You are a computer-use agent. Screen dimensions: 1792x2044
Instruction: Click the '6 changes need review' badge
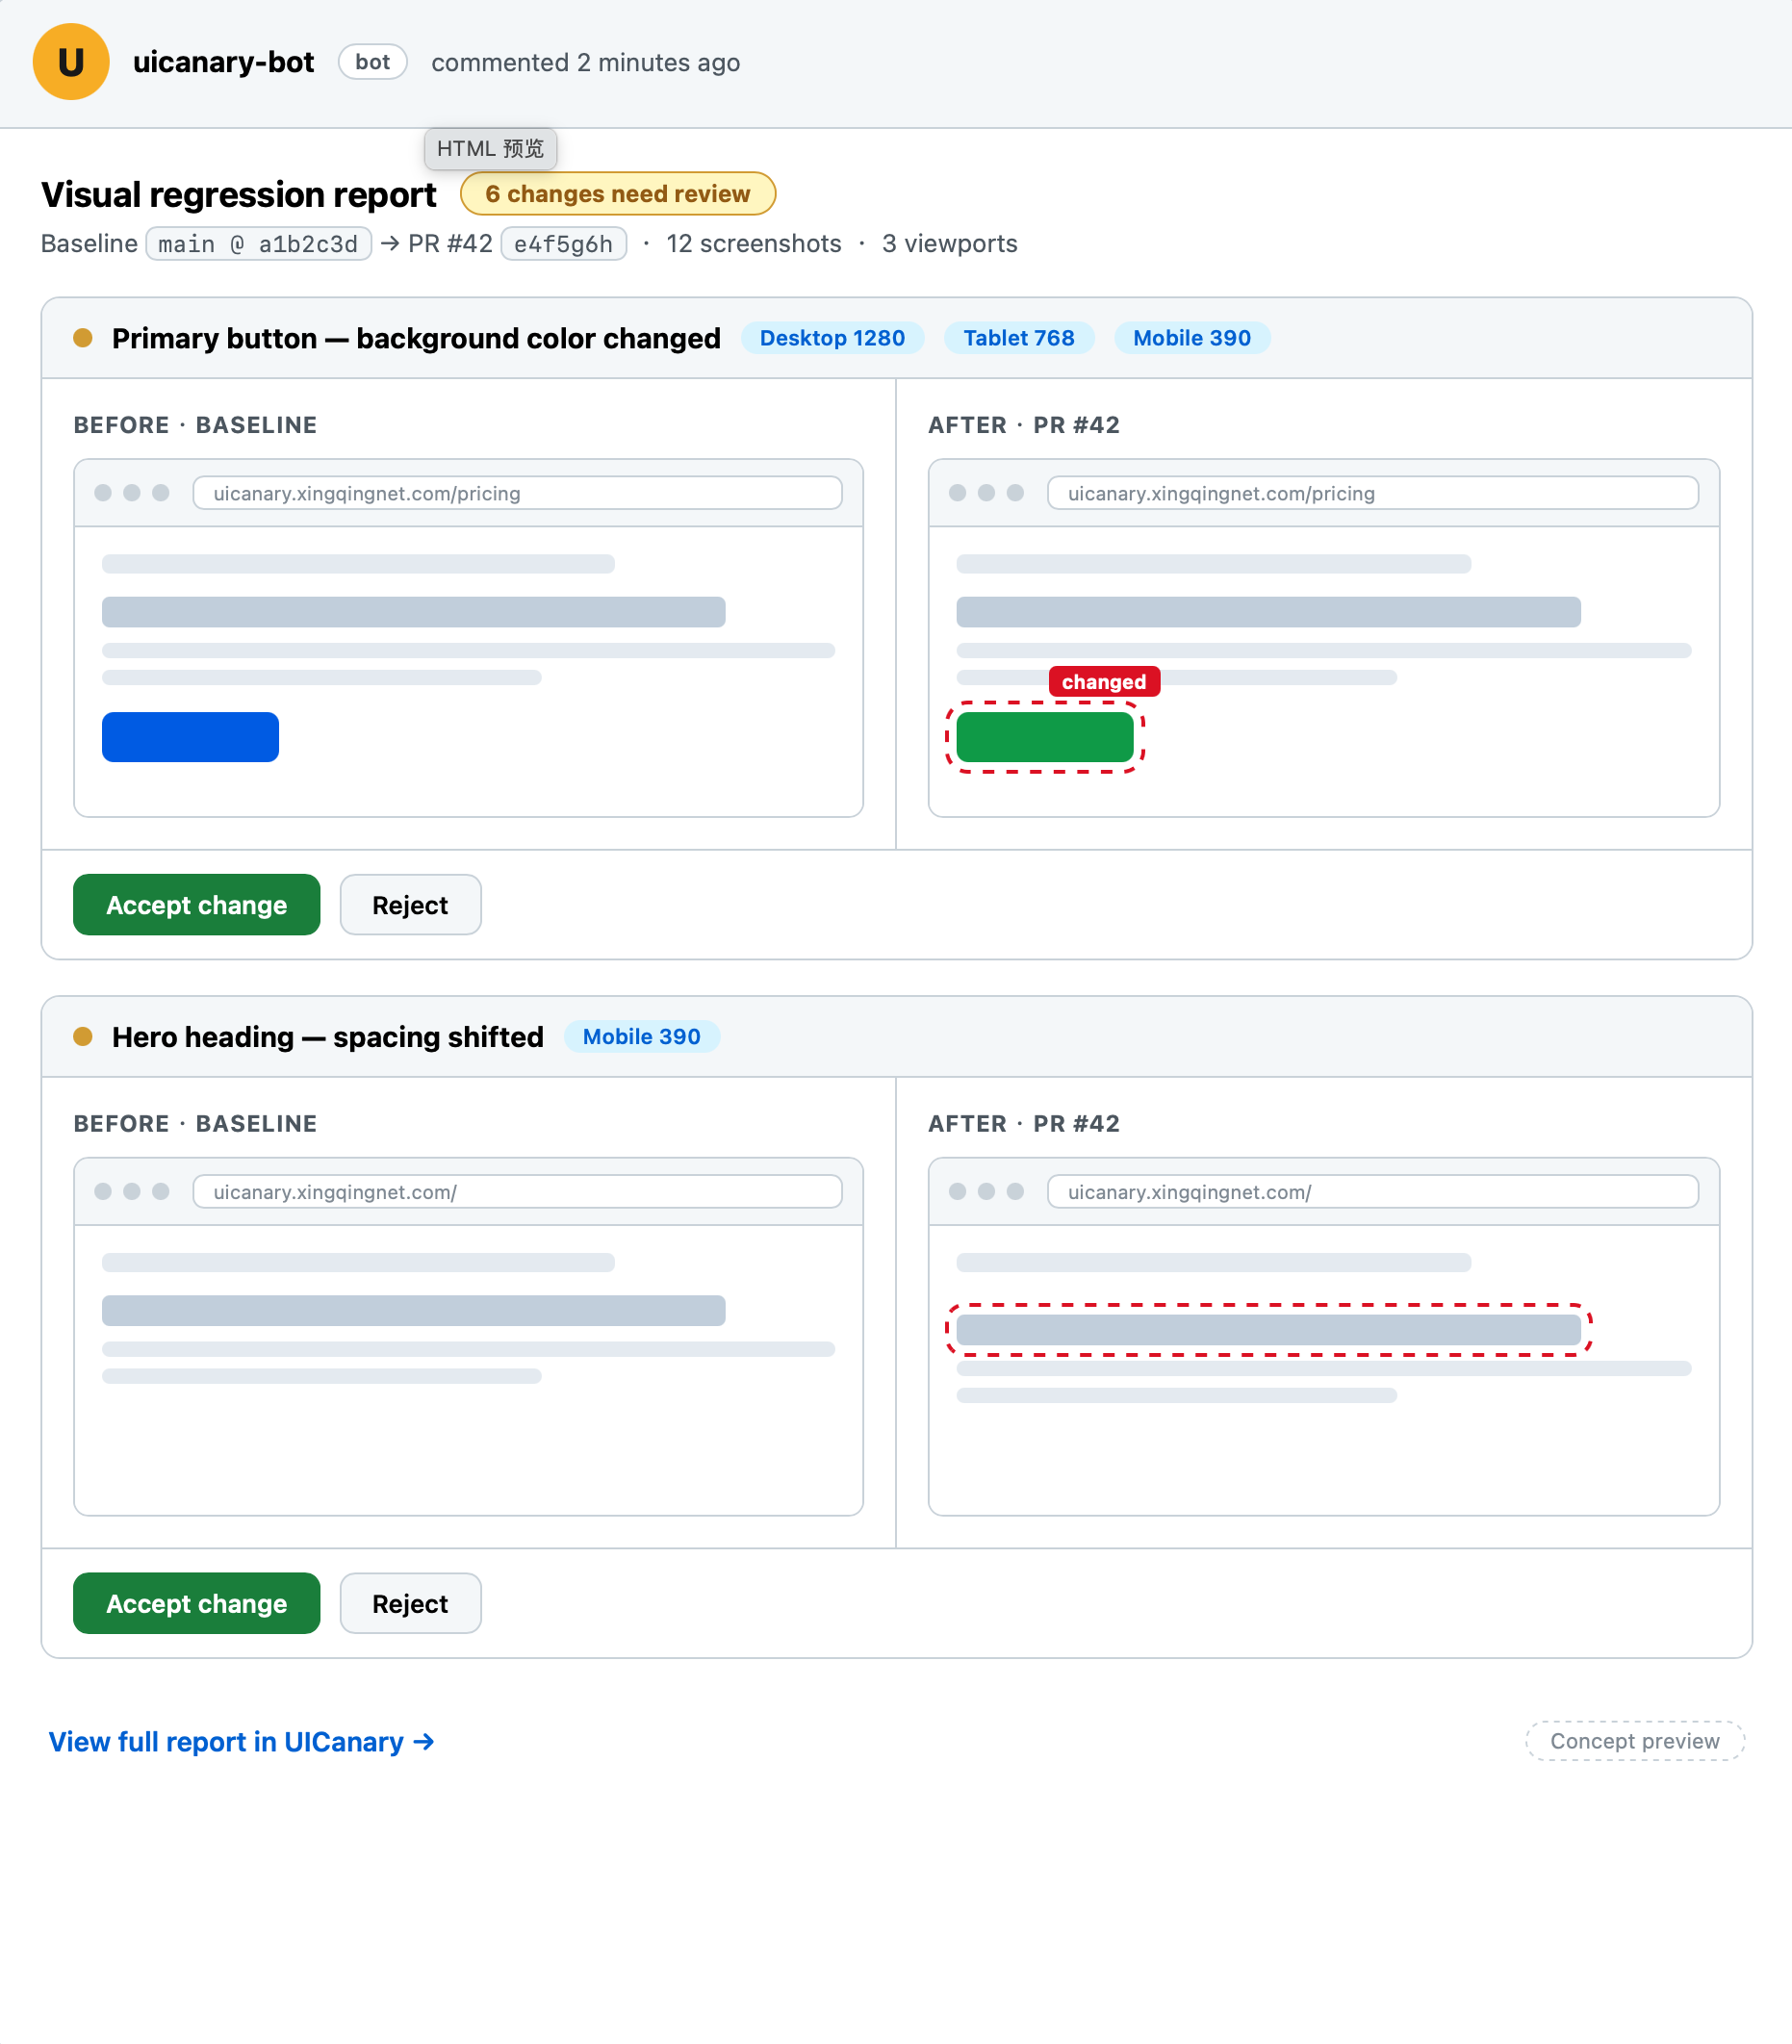pos(618,194)
